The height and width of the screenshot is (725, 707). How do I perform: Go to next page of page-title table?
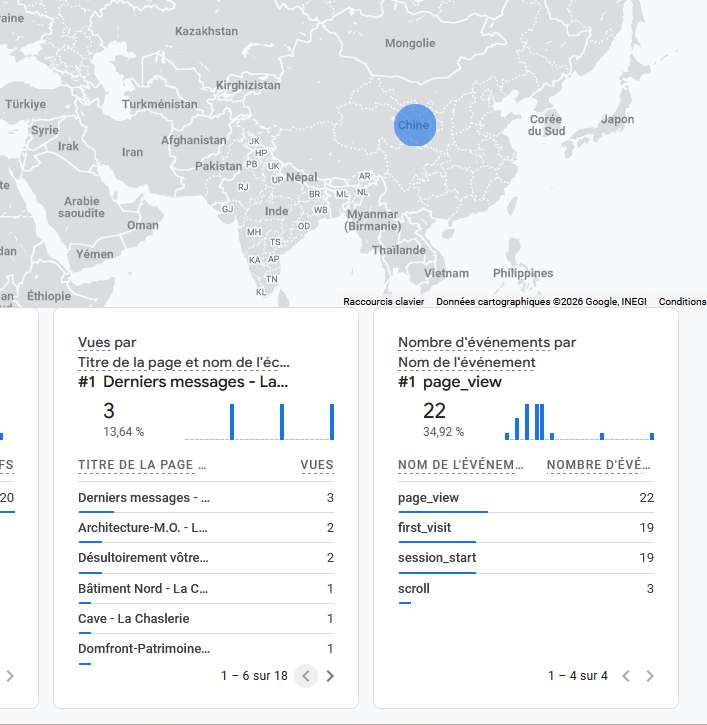tap(331, 676)
